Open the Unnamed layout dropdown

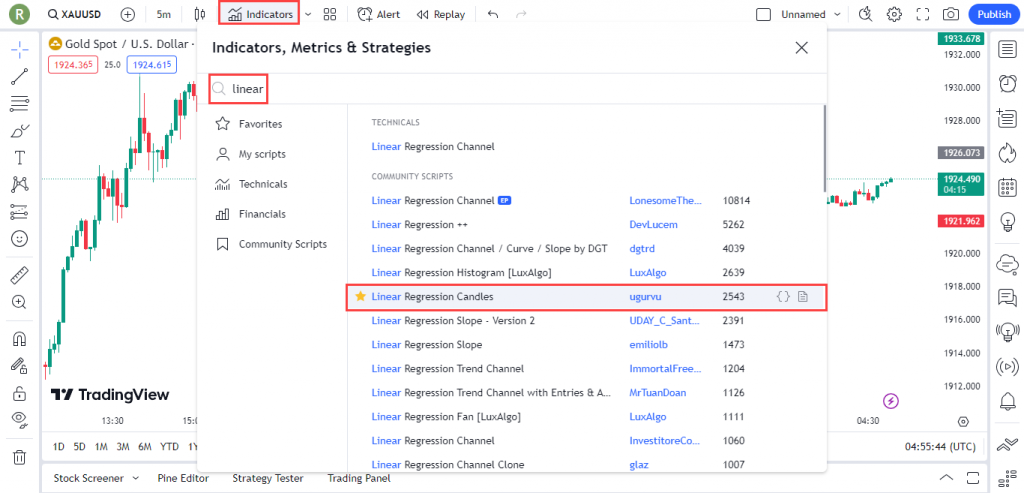click(812, 14)
